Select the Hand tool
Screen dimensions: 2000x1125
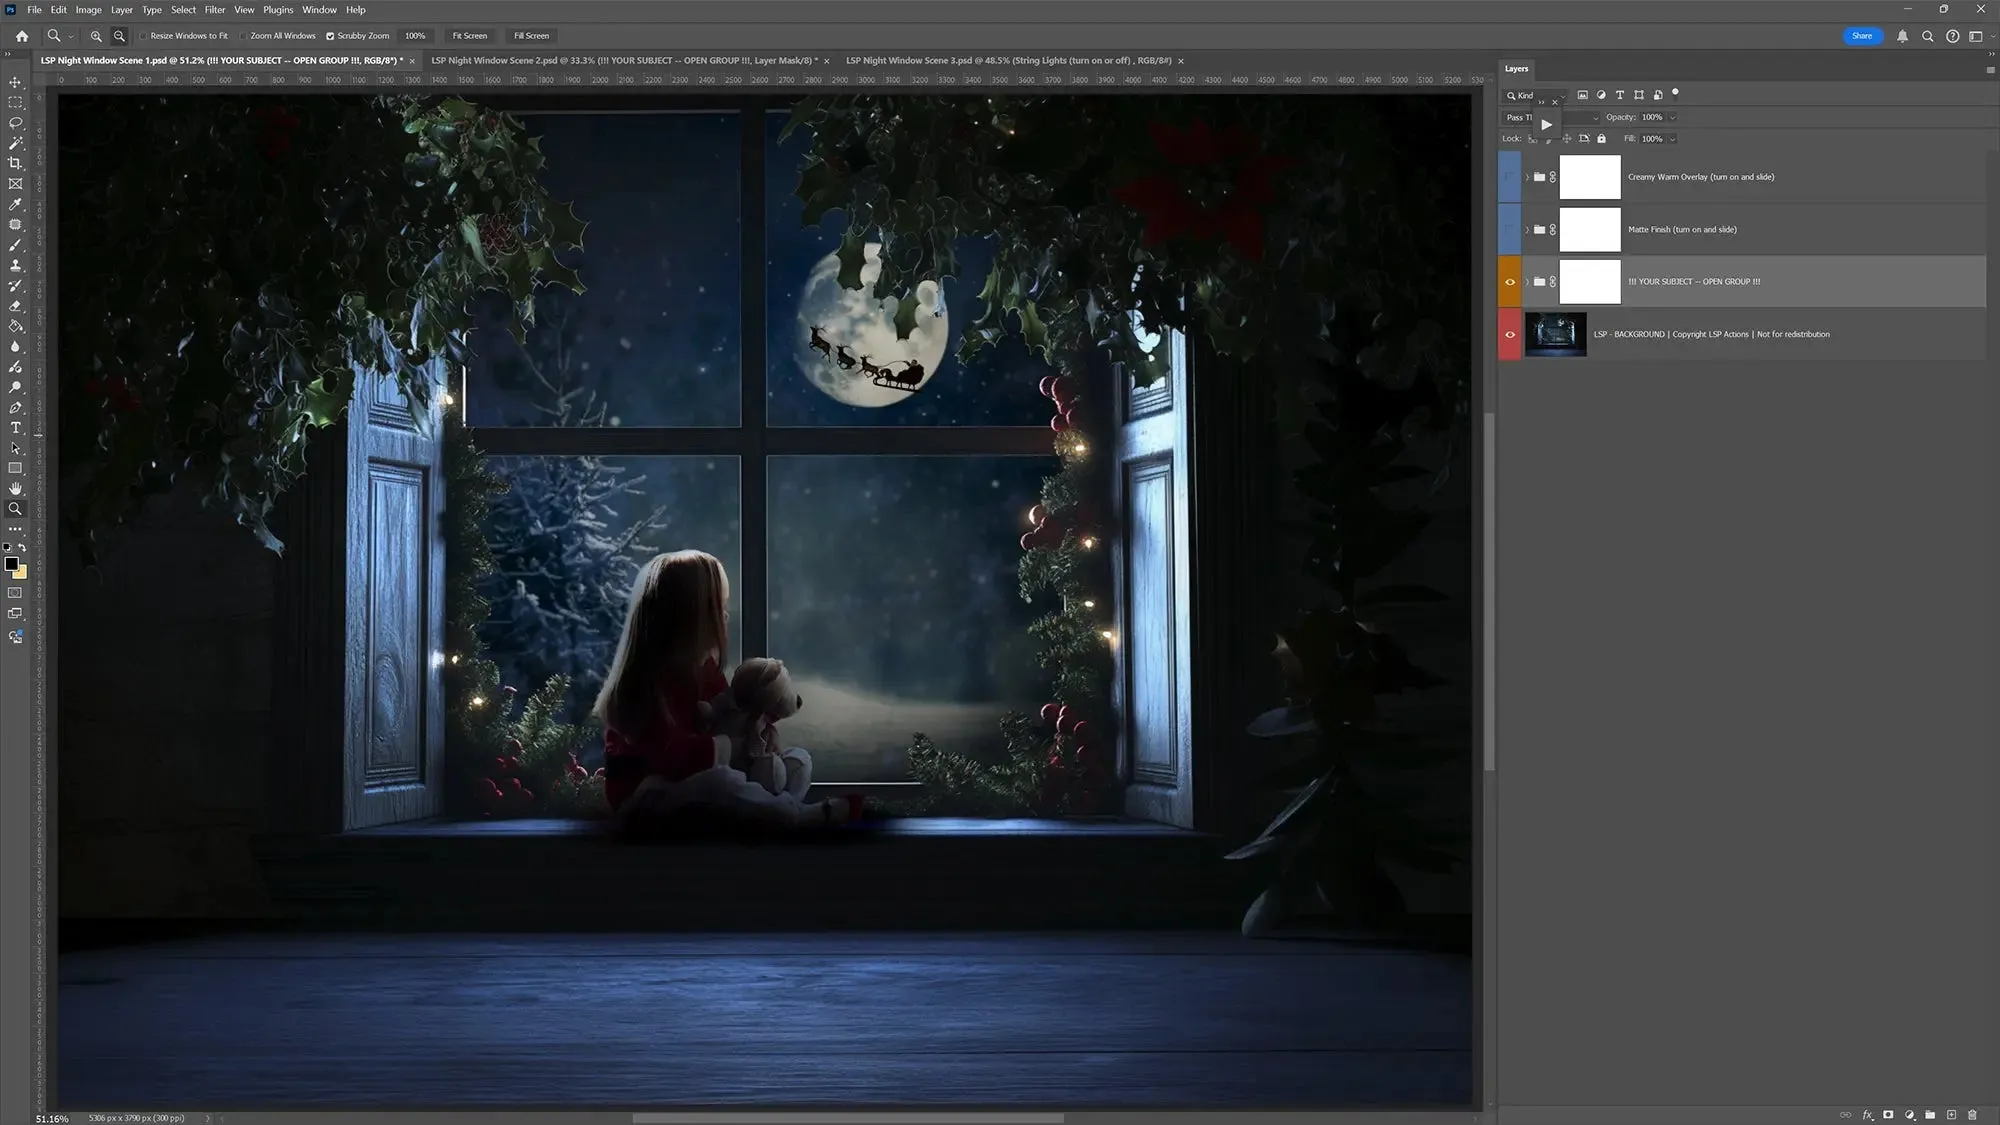tap(15, 488)
